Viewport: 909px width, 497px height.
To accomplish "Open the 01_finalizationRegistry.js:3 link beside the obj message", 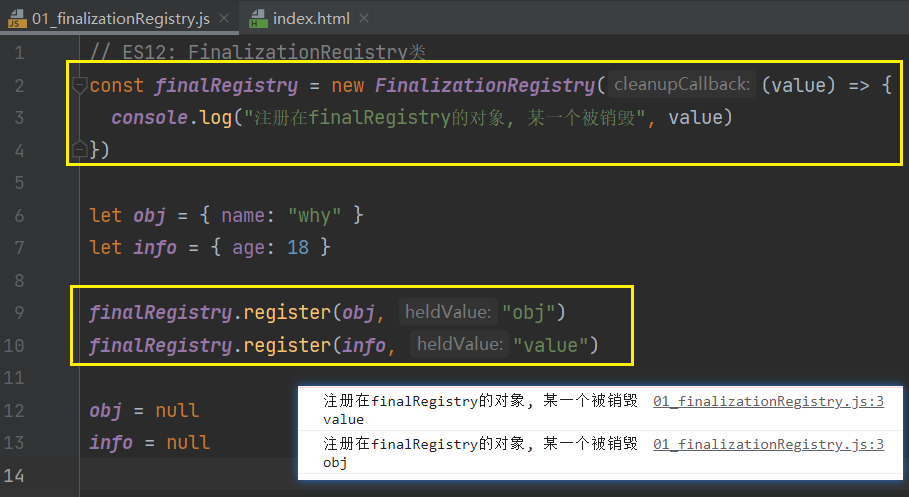I will point(768,444).
